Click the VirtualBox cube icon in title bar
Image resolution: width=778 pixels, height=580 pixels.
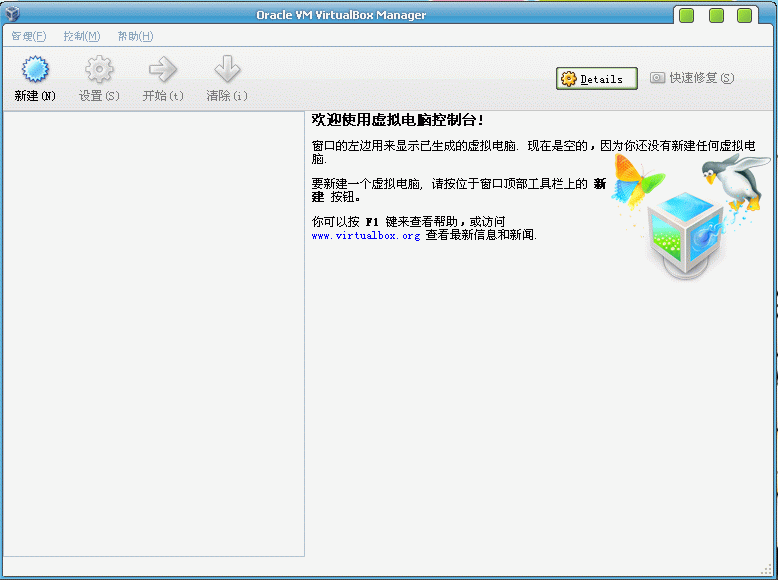(x=12, y=13)
